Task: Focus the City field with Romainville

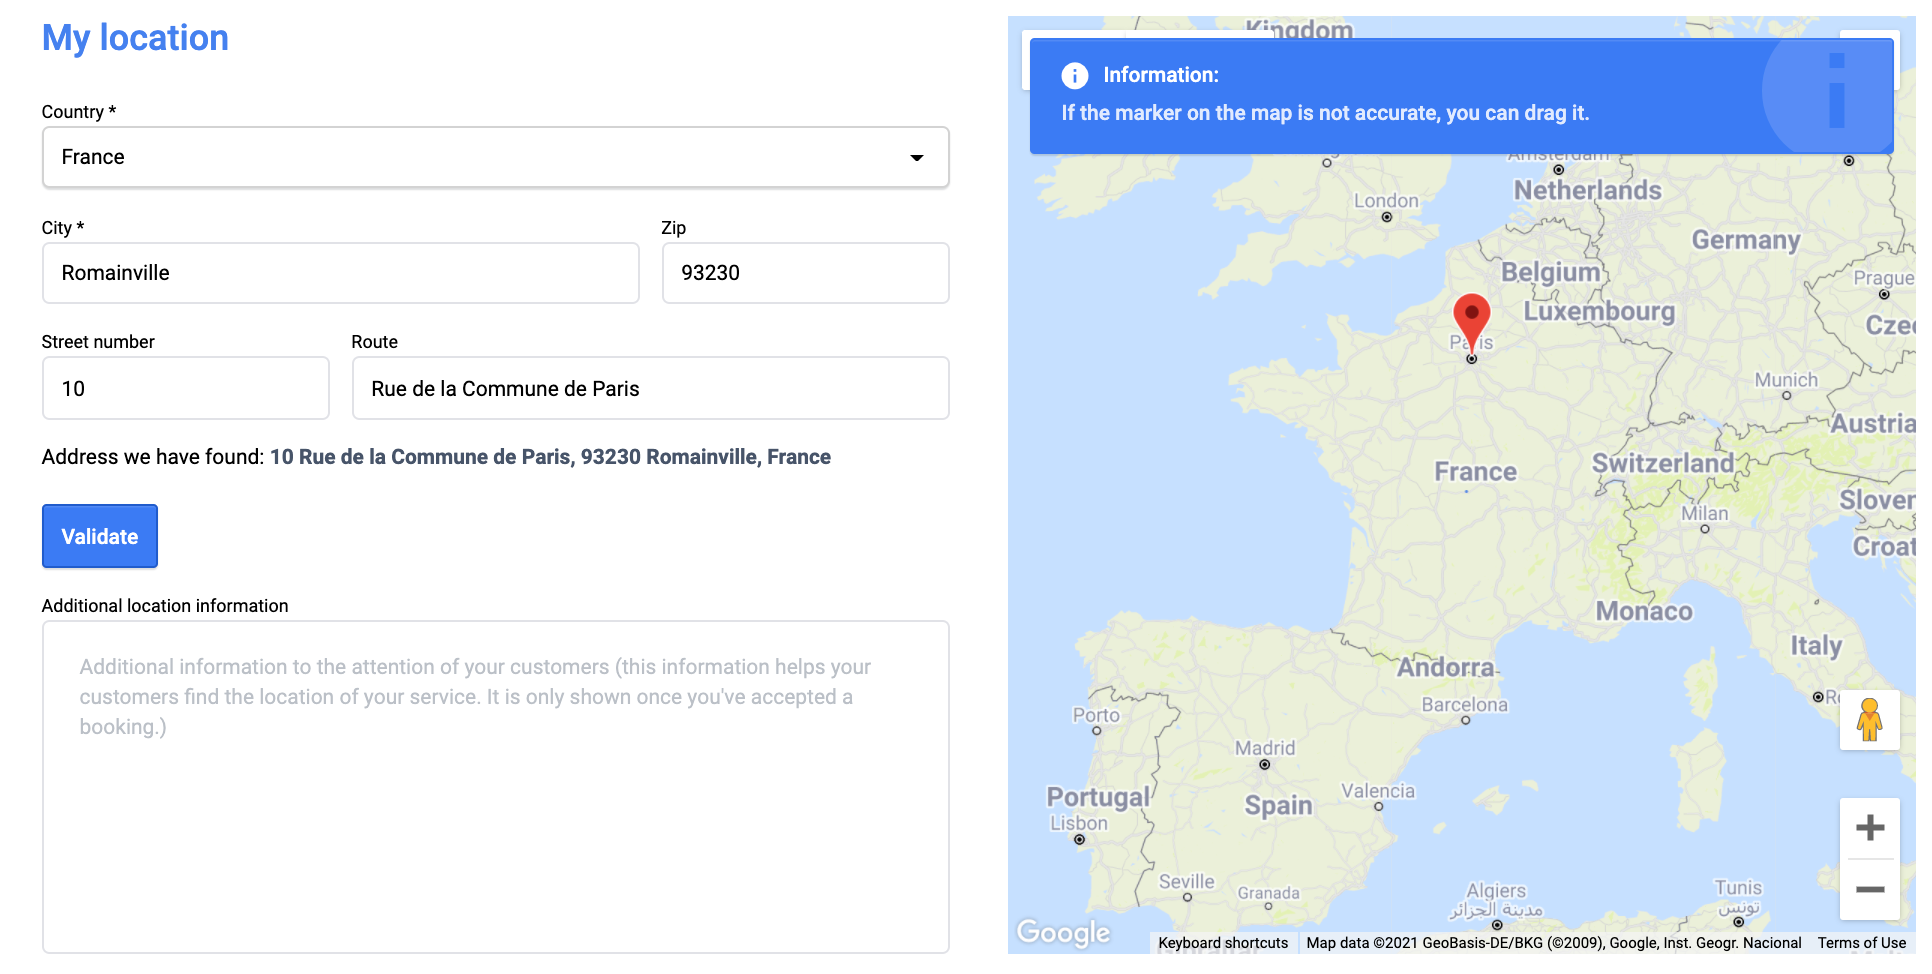Action: pos(340,273)
